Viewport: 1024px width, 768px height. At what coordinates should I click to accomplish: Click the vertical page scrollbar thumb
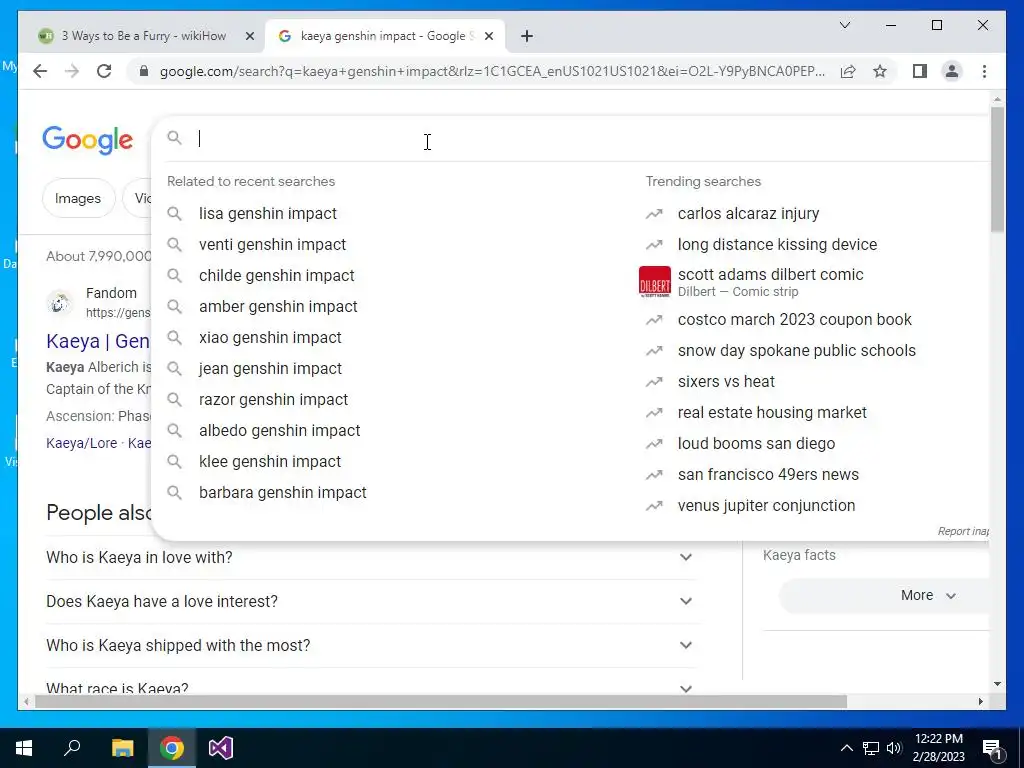pos(997,168)
